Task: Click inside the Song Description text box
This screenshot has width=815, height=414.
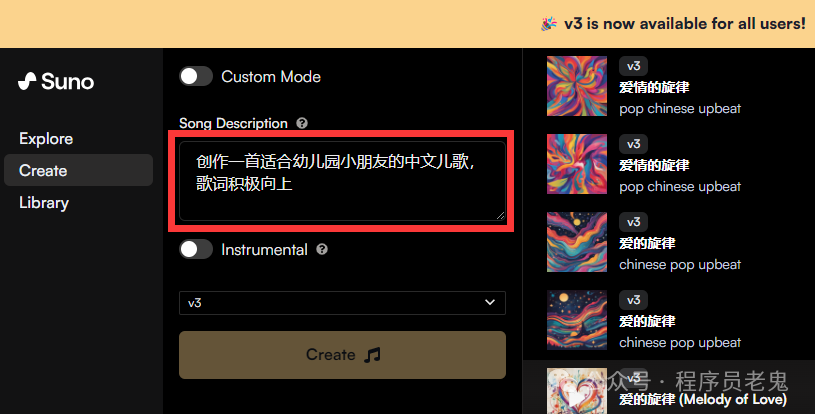Action: coord(342,181)
